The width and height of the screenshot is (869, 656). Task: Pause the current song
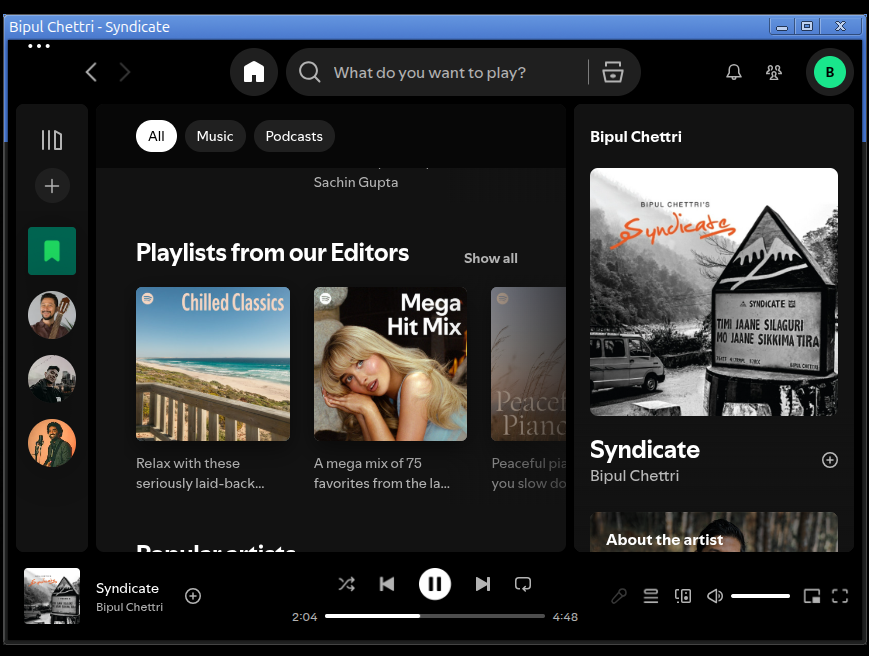tap(435, 584)
